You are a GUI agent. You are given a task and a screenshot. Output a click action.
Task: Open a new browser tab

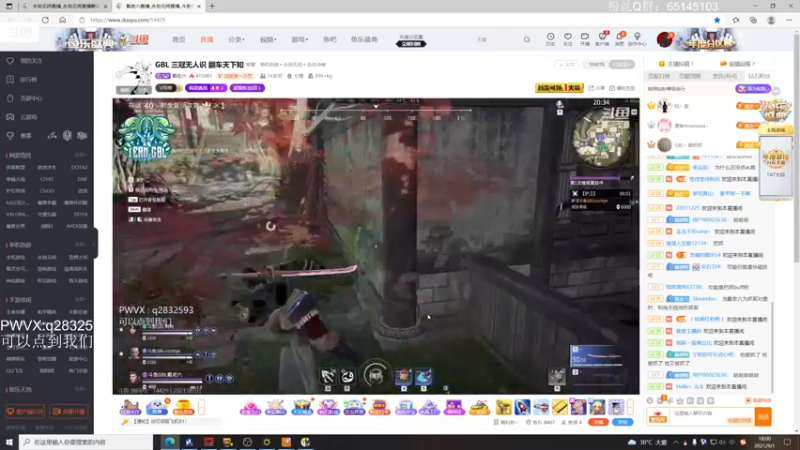point(212,6)
